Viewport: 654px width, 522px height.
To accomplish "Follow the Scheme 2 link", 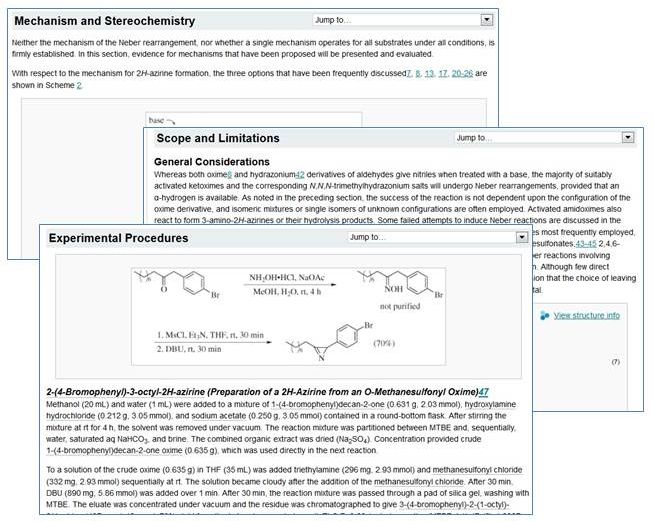I will click(79, 85).
